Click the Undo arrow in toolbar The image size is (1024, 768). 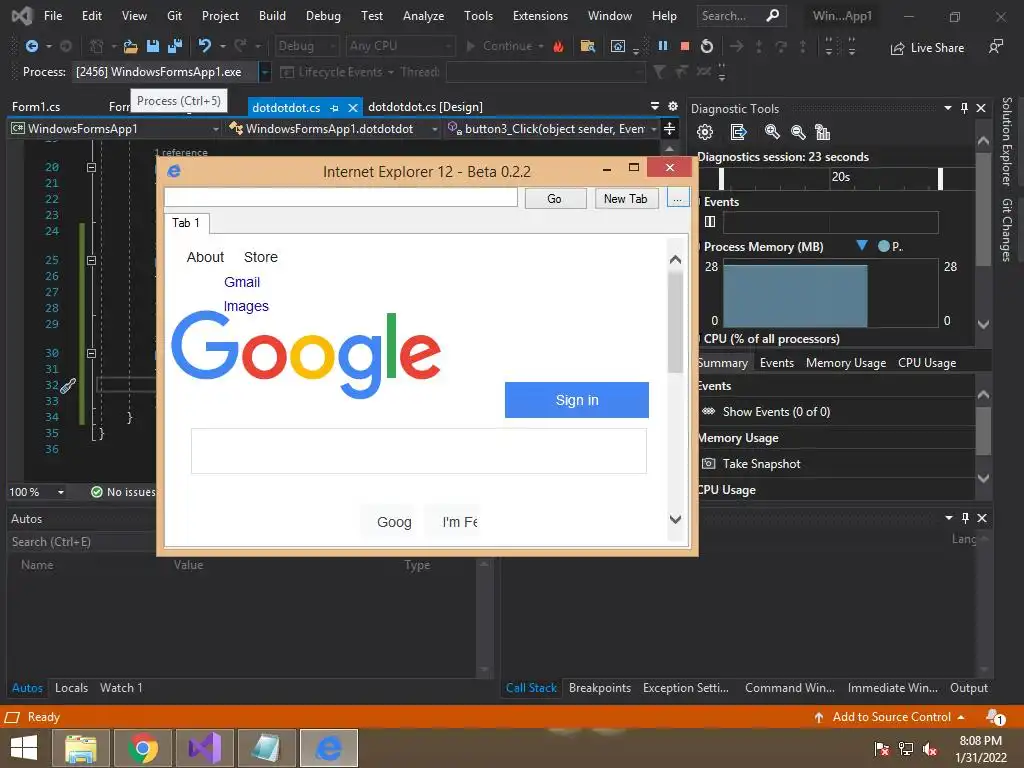point(204,46)
